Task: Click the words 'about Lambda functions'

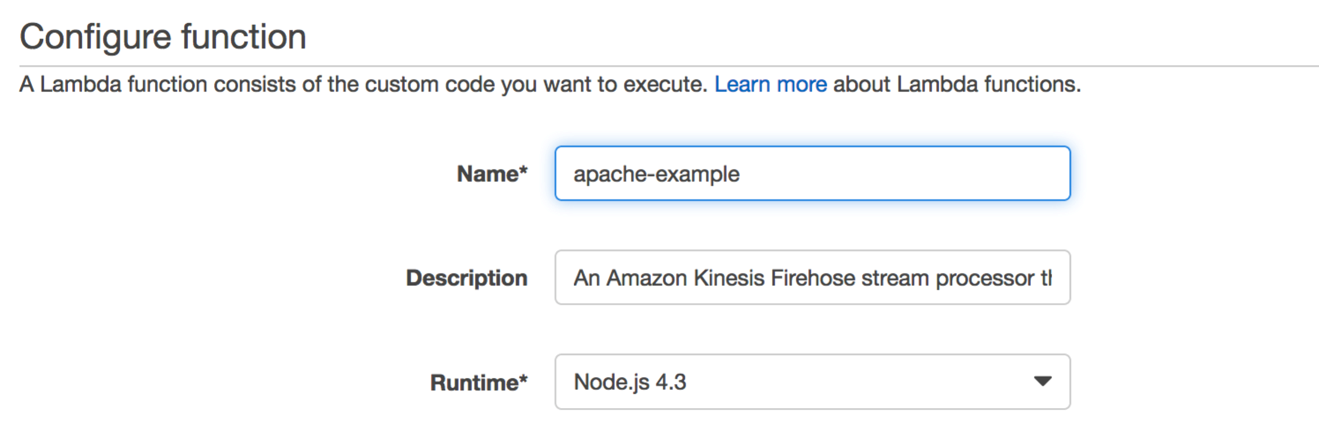Action: pyautogui.click(x=956, y=85)
